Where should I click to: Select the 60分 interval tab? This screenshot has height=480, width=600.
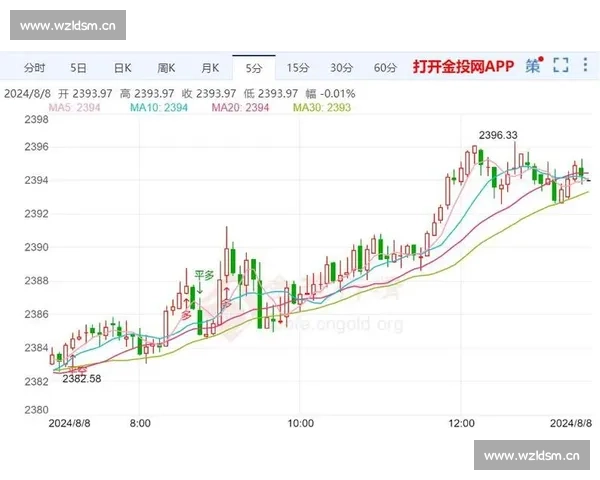386,68
